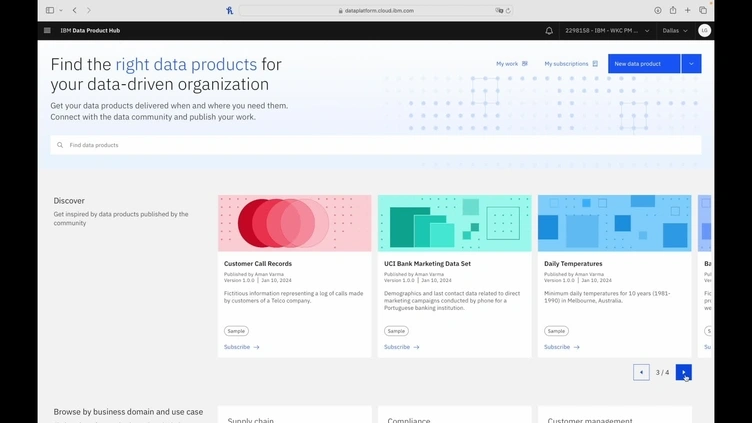Viewport: 752px width, 423px height.
Task: Subscribe to Customer Call Records
Action: tap(241, 347)
